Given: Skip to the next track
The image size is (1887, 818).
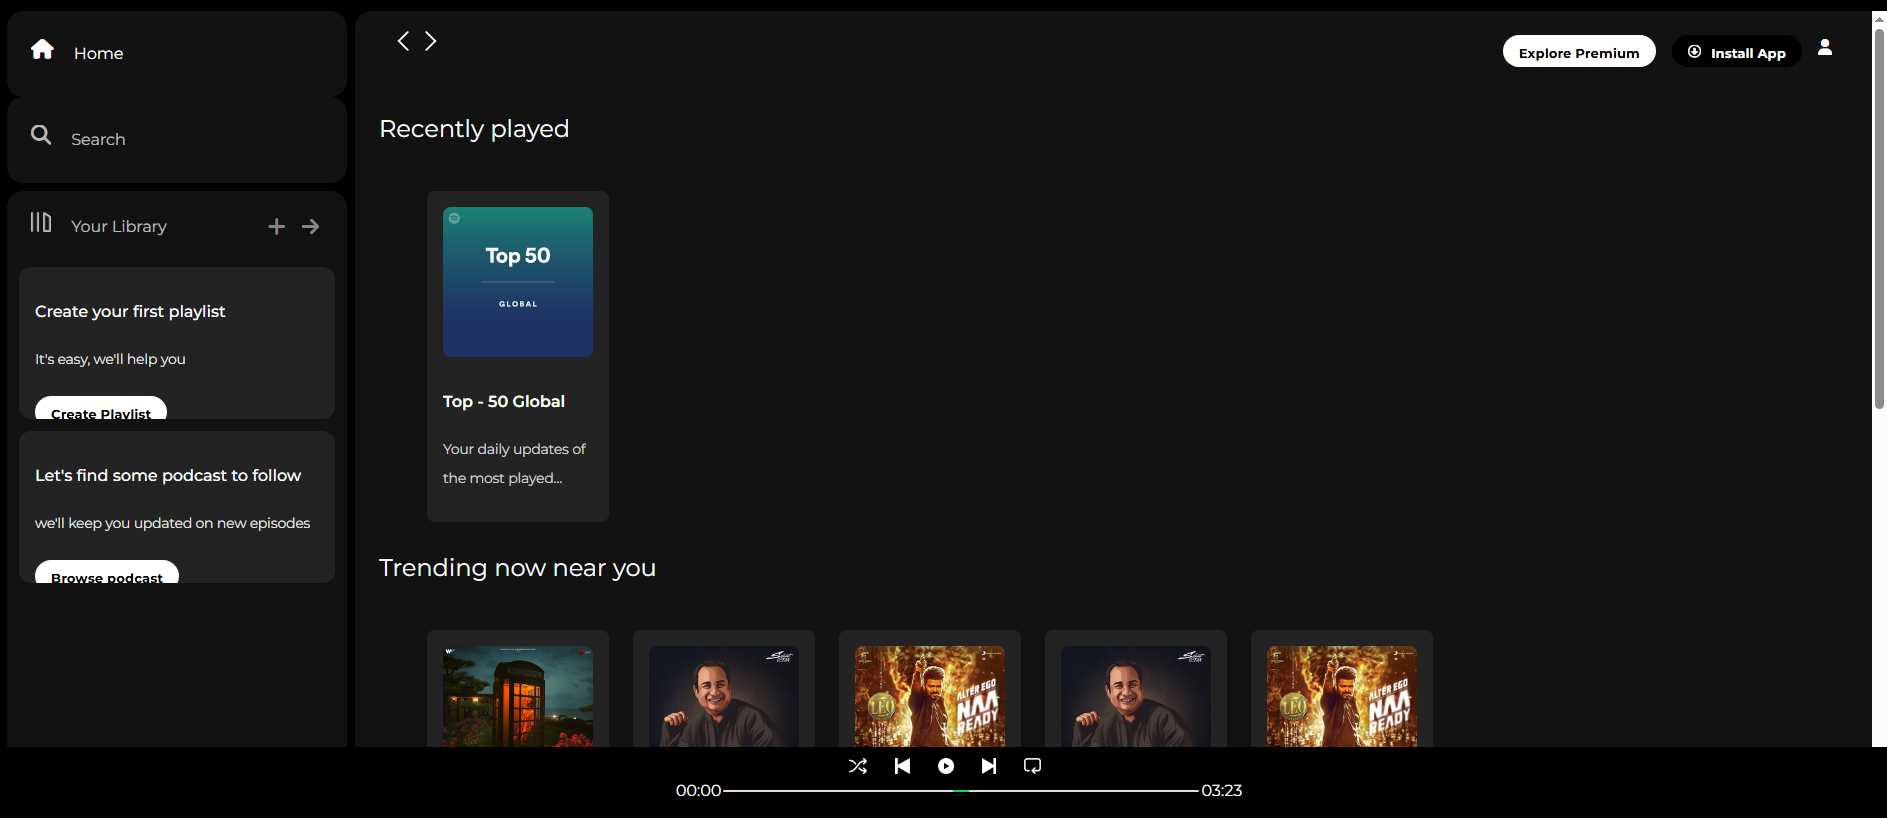Looking at the screenshot, I should click(989, 766).
